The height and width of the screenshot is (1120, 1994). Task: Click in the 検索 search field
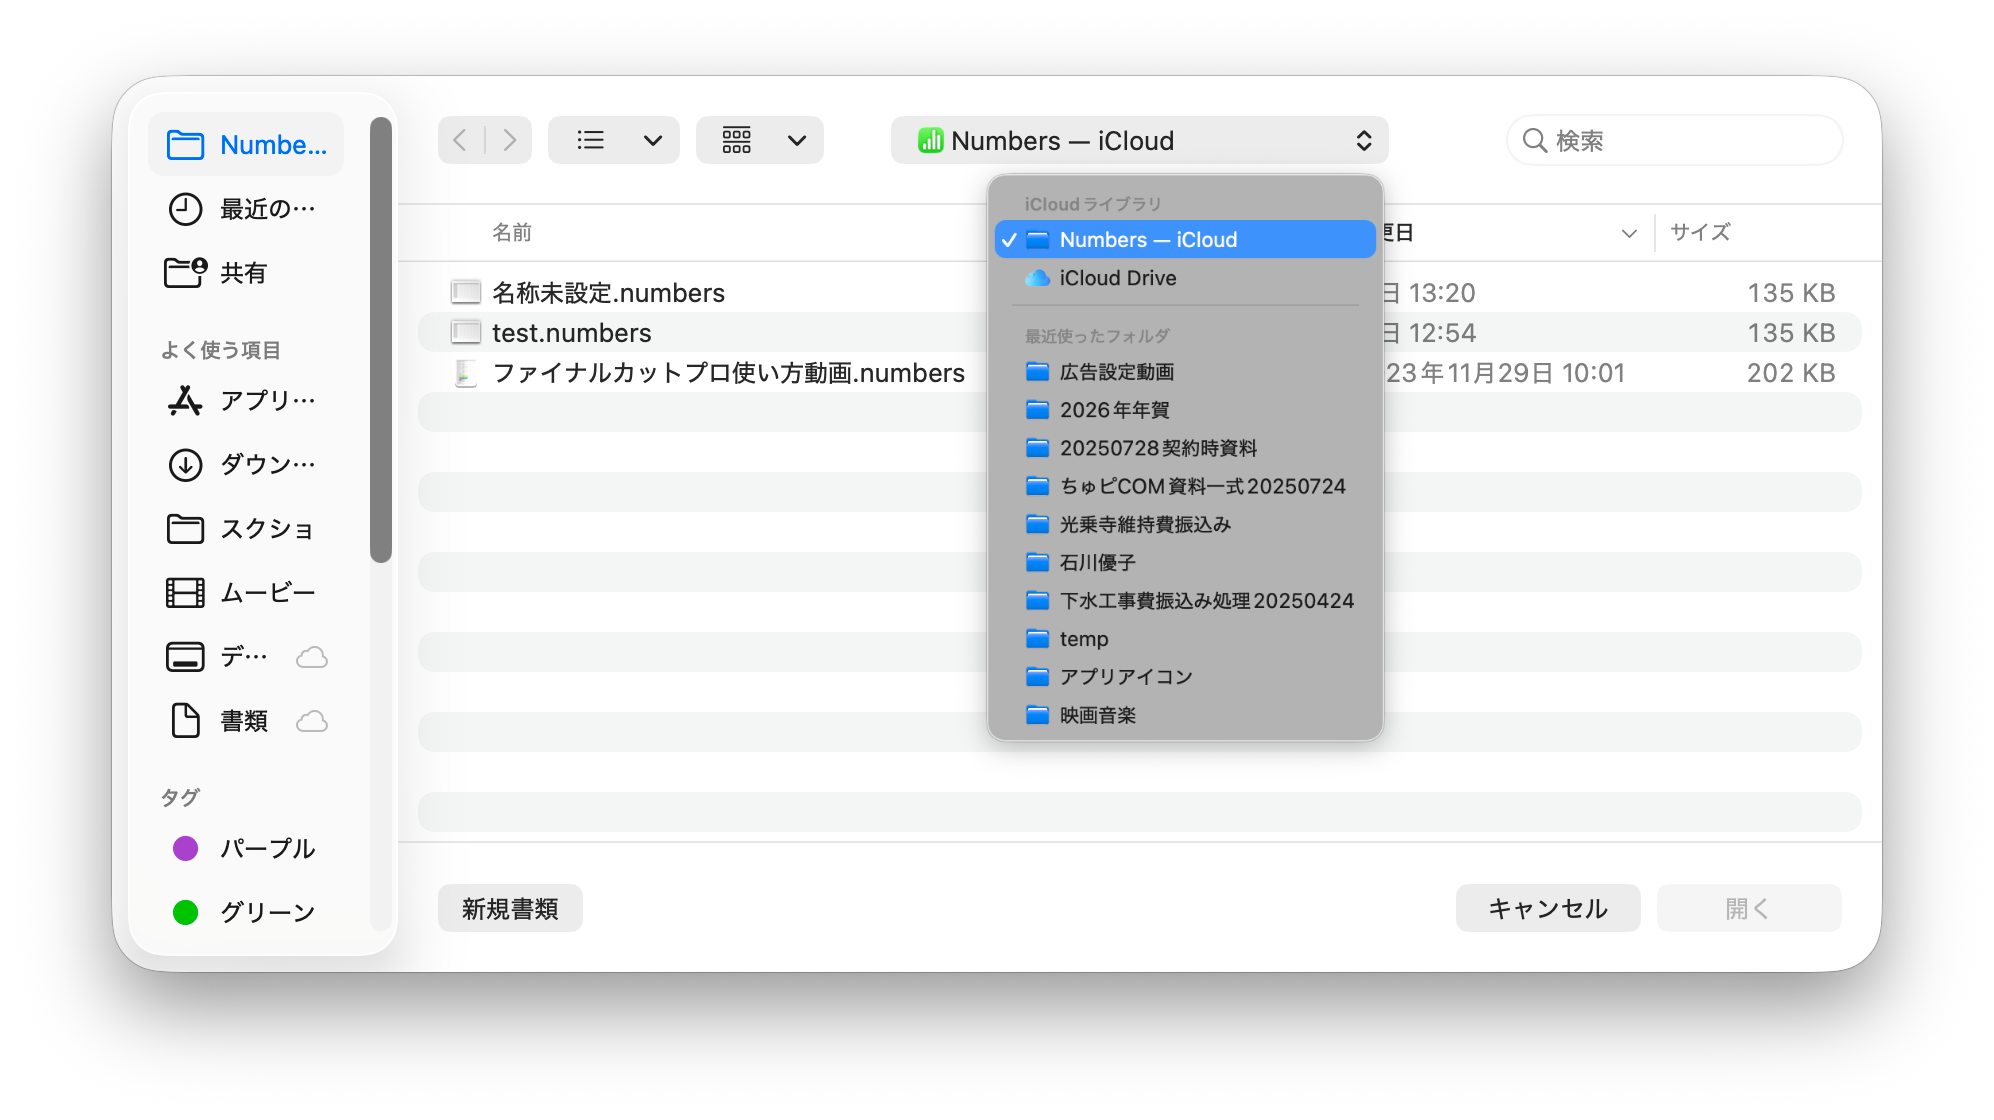(1690, 141)
